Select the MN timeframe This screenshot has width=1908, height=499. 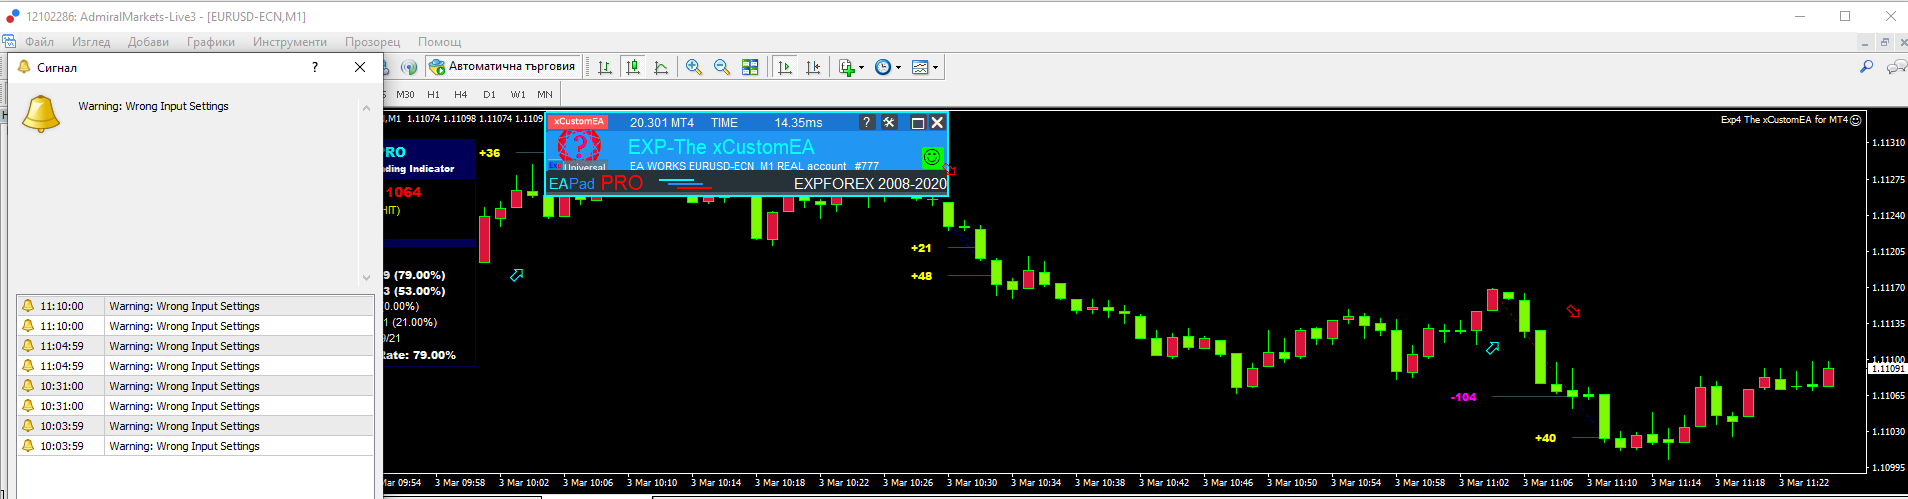(x=545, y=94)
